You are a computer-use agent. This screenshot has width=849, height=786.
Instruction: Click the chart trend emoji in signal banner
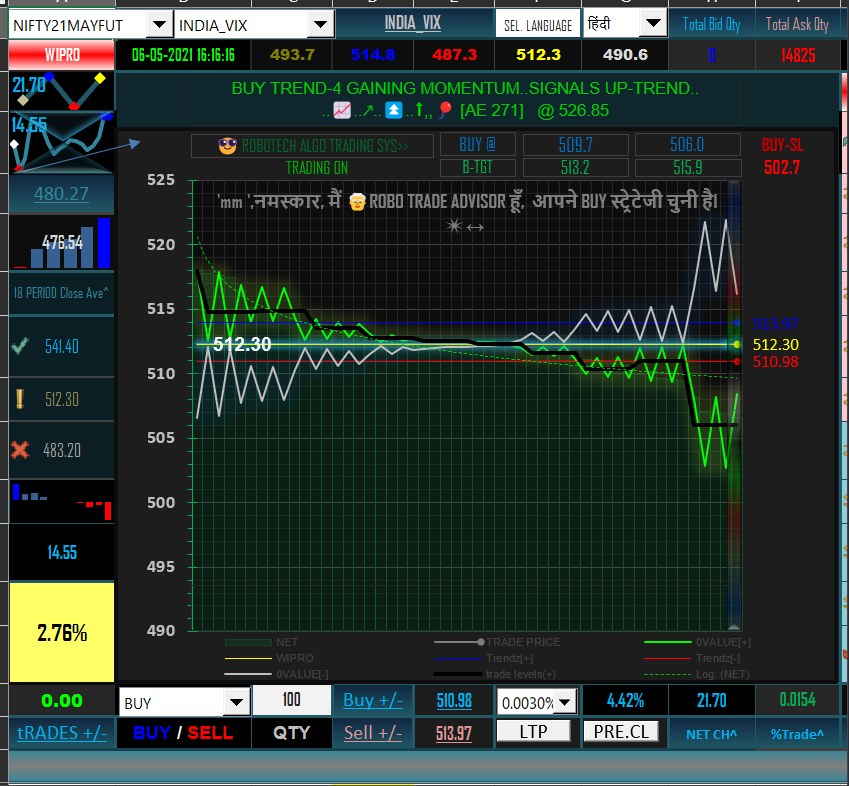click(342, 110)
